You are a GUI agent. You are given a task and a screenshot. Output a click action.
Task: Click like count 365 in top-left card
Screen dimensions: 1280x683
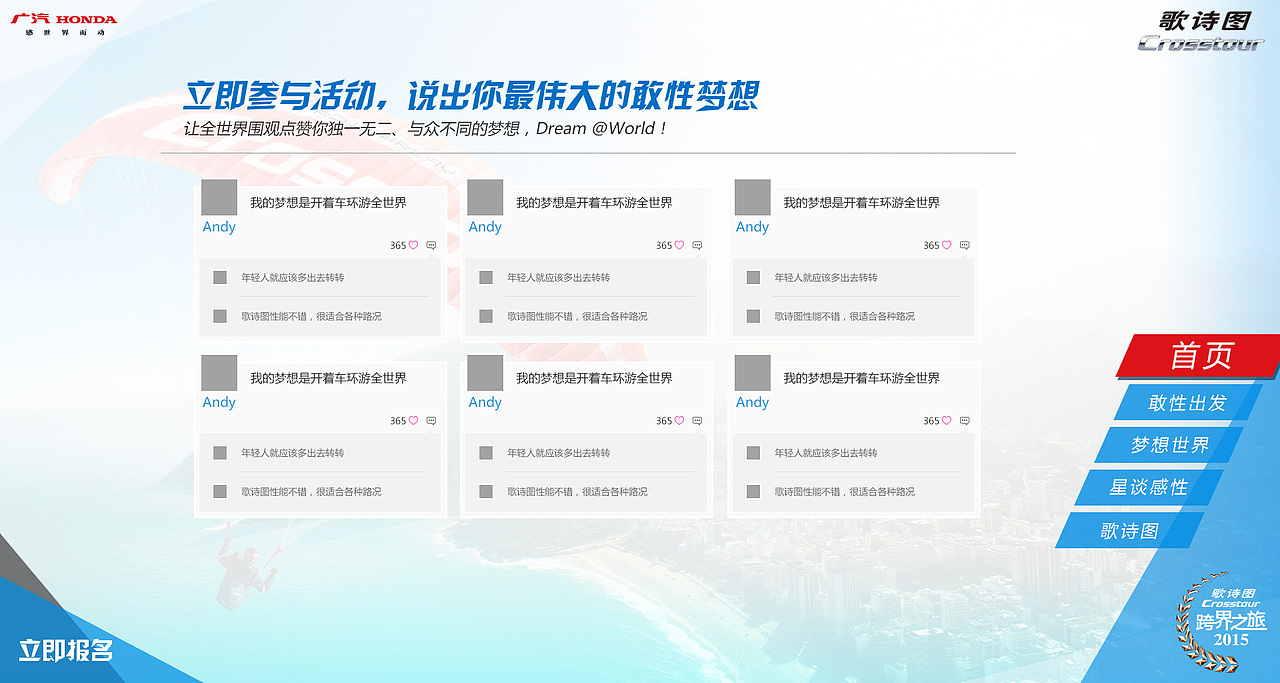tap(398, 246)
